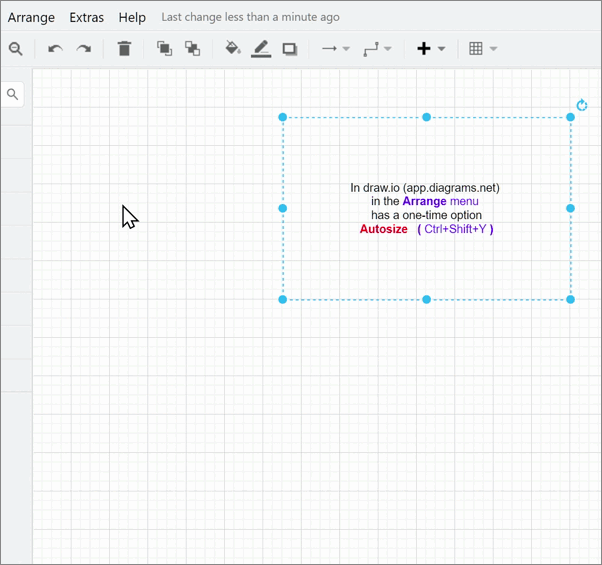Screen dimensions: 602x565
Task: Expand the Table dropdown arrow
Action: 494,49
